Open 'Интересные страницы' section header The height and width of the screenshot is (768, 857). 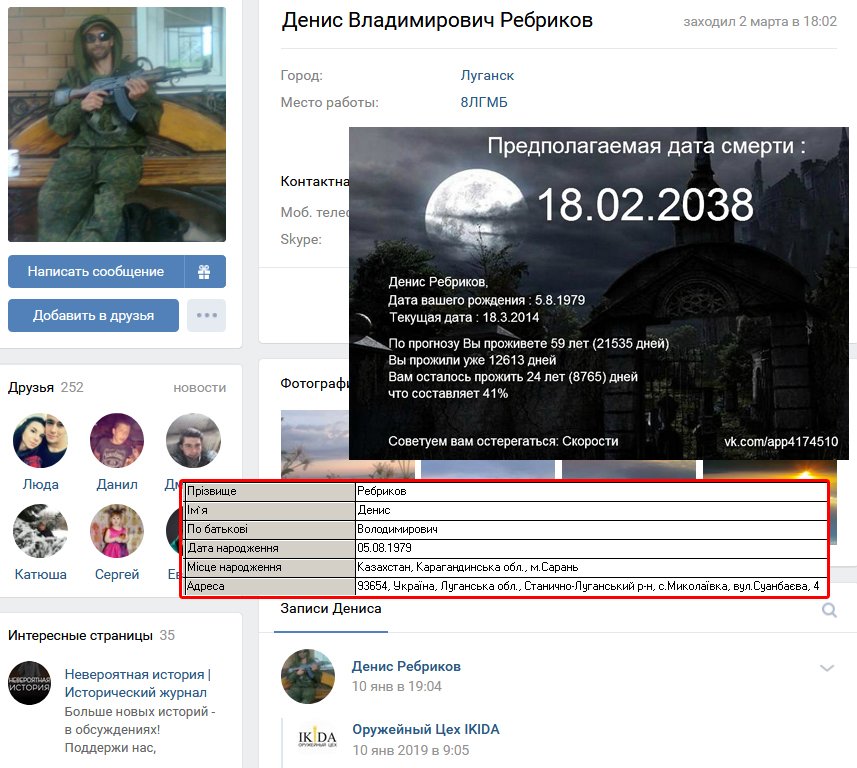pyautogui.click(x=80, y=635)
